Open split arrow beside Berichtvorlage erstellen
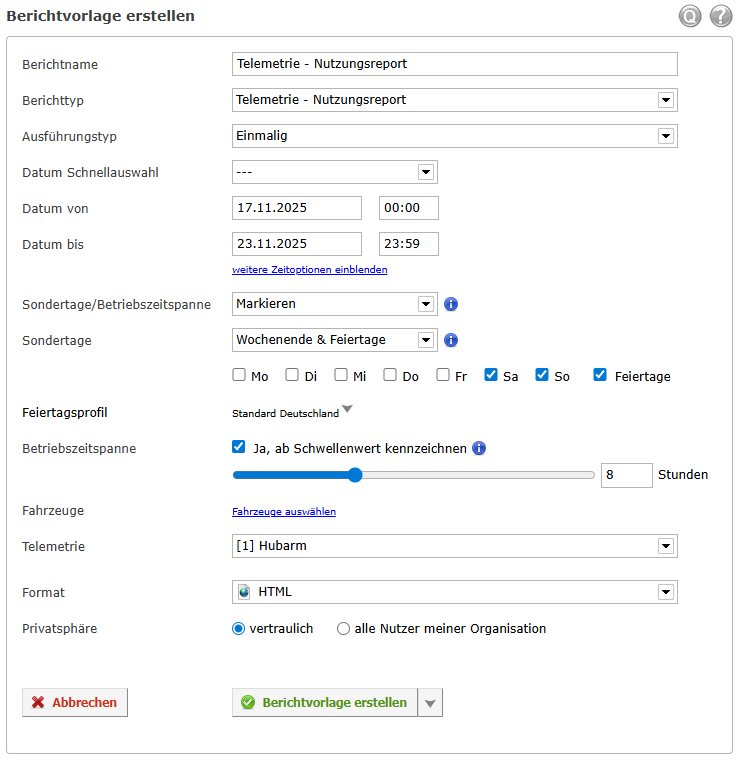The width and height of the screenshot is (756, 765). (x=430, y=703)
